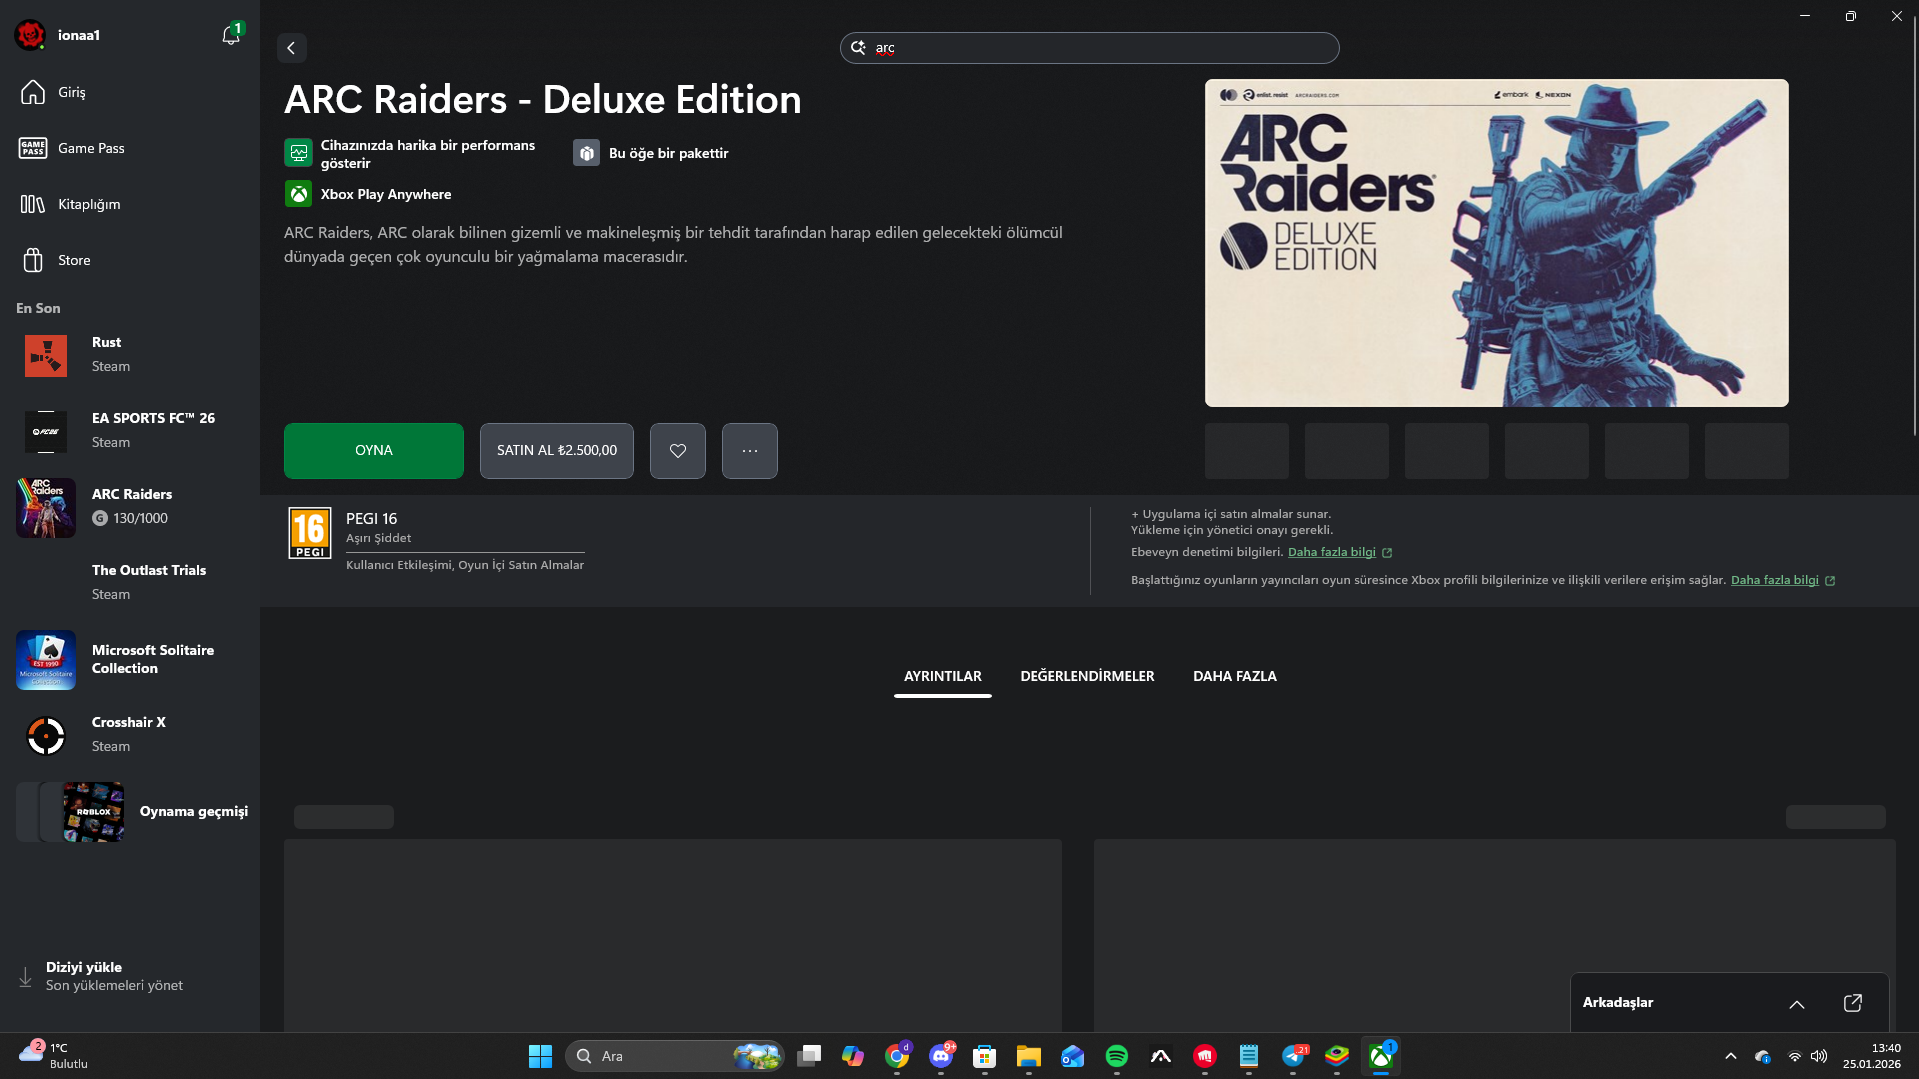Go back with the back arrow
This screenshot has height=1079, width=1919.
(291, 48)
